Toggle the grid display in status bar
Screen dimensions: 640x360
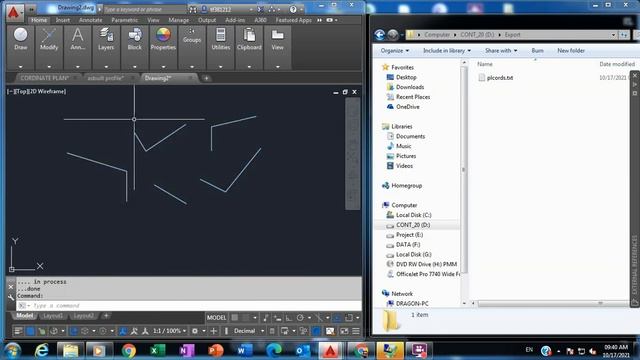(235, 318)
